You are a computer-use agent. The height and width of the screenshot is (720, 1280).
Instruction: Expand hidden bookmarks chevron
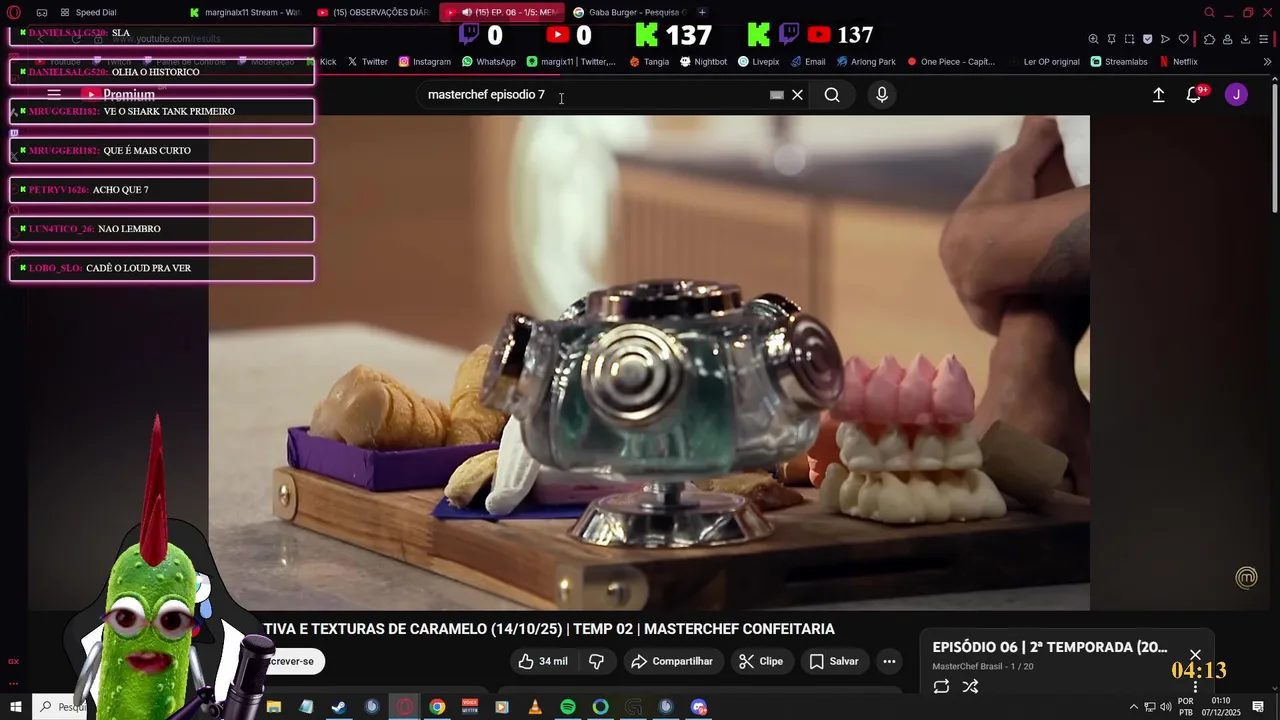tap(1267, 62)
